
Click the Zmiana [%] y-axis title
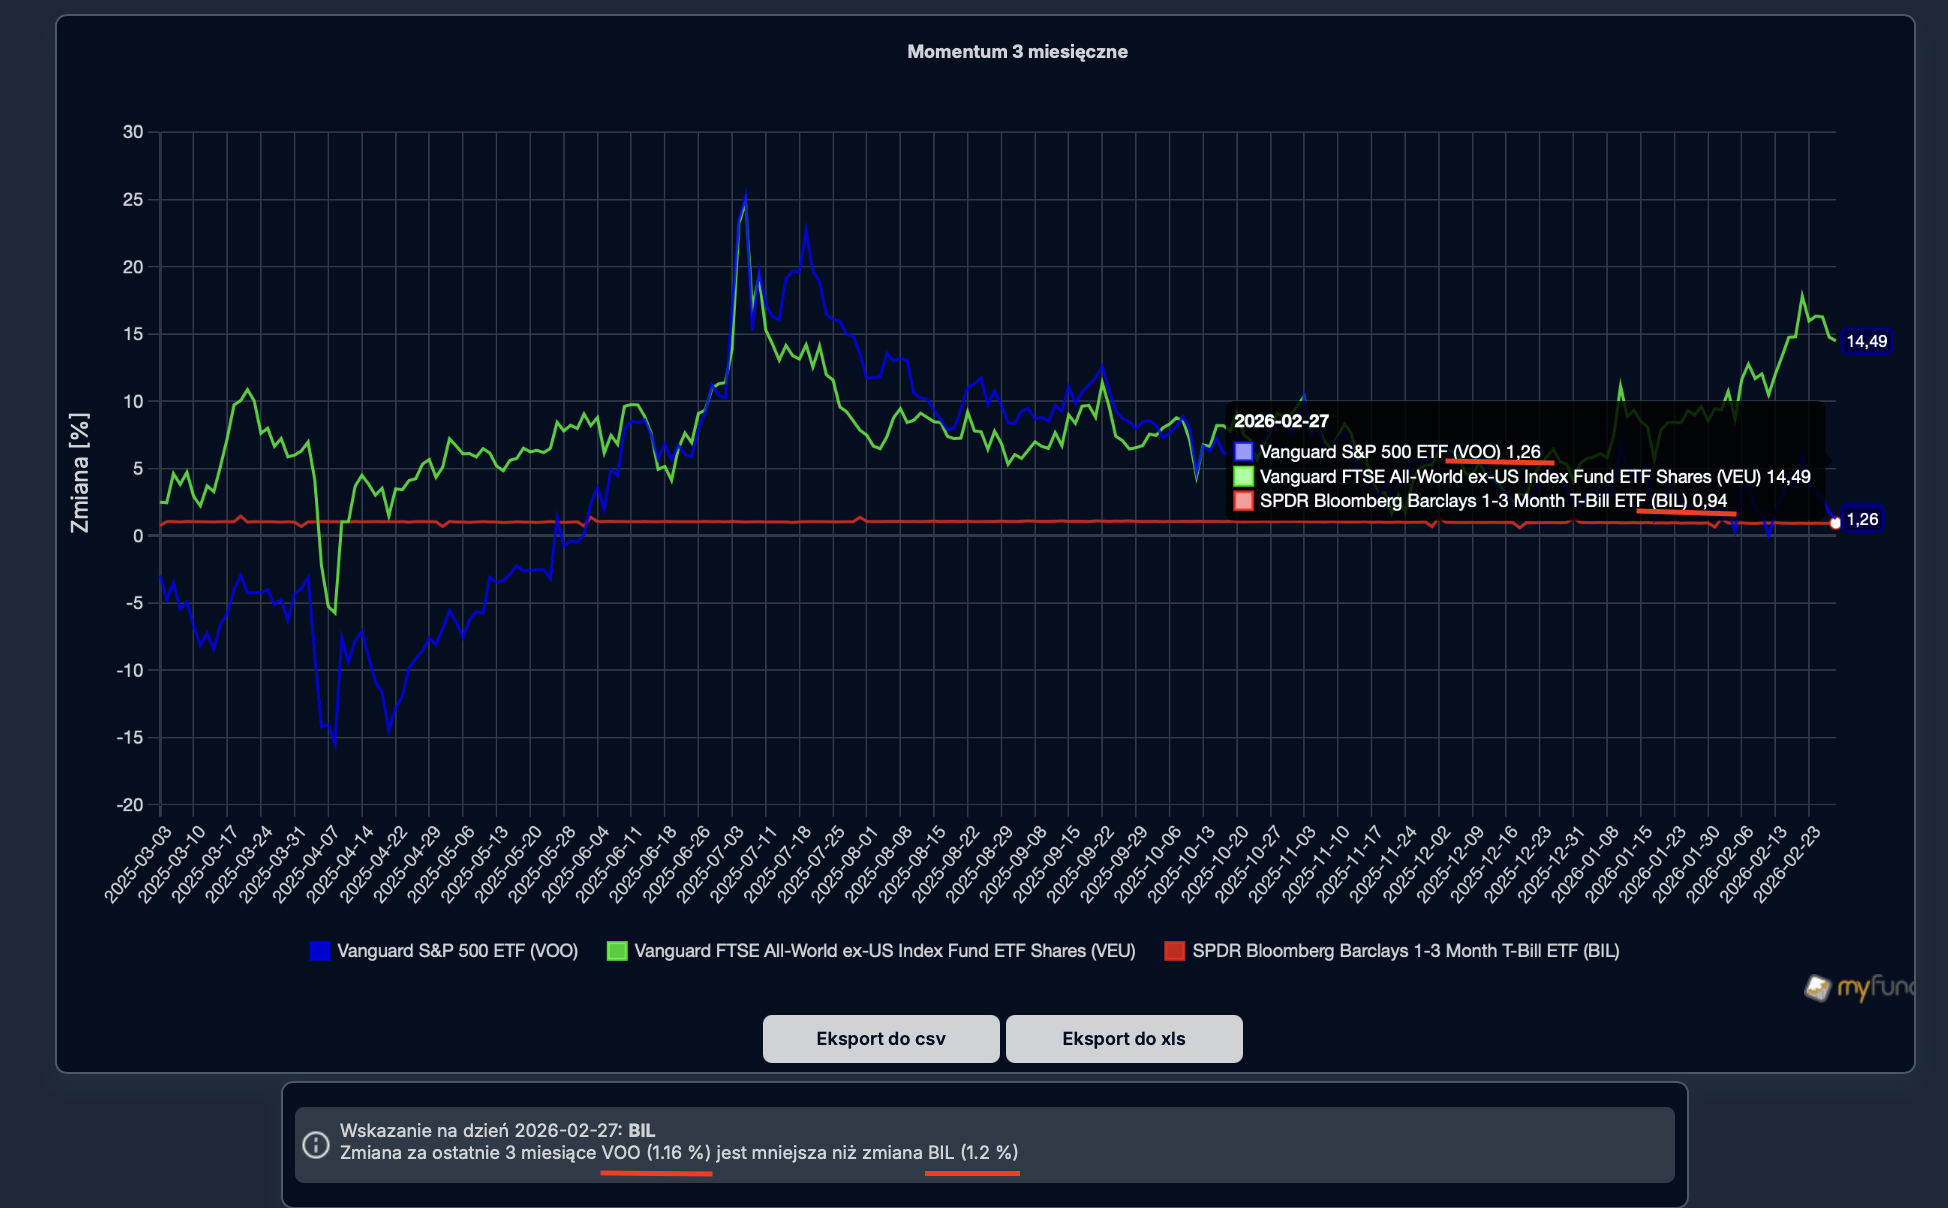[x=79, y=472]
